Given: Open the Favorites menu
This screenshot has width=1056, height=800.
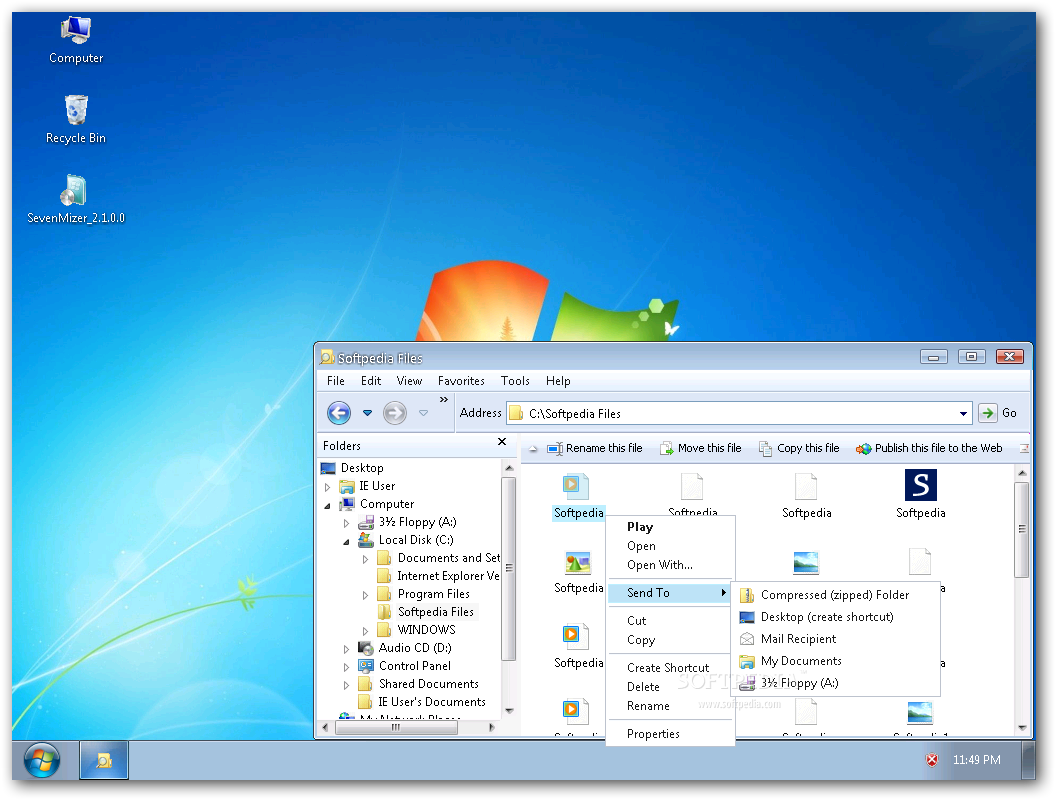Looking at the screenshot, I should [461, 381].
